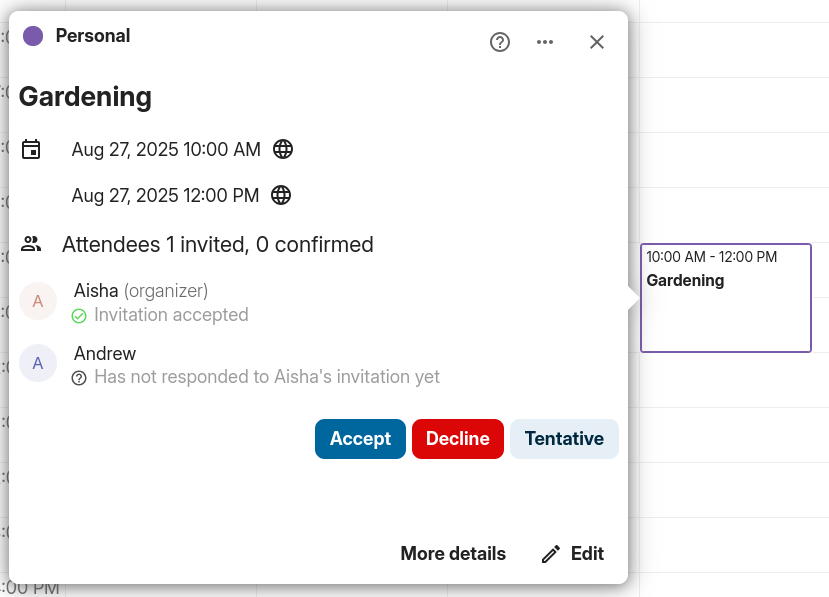Edit the Gardening event
This screenshot has height=597, width=829.
[x=589, y=553]
